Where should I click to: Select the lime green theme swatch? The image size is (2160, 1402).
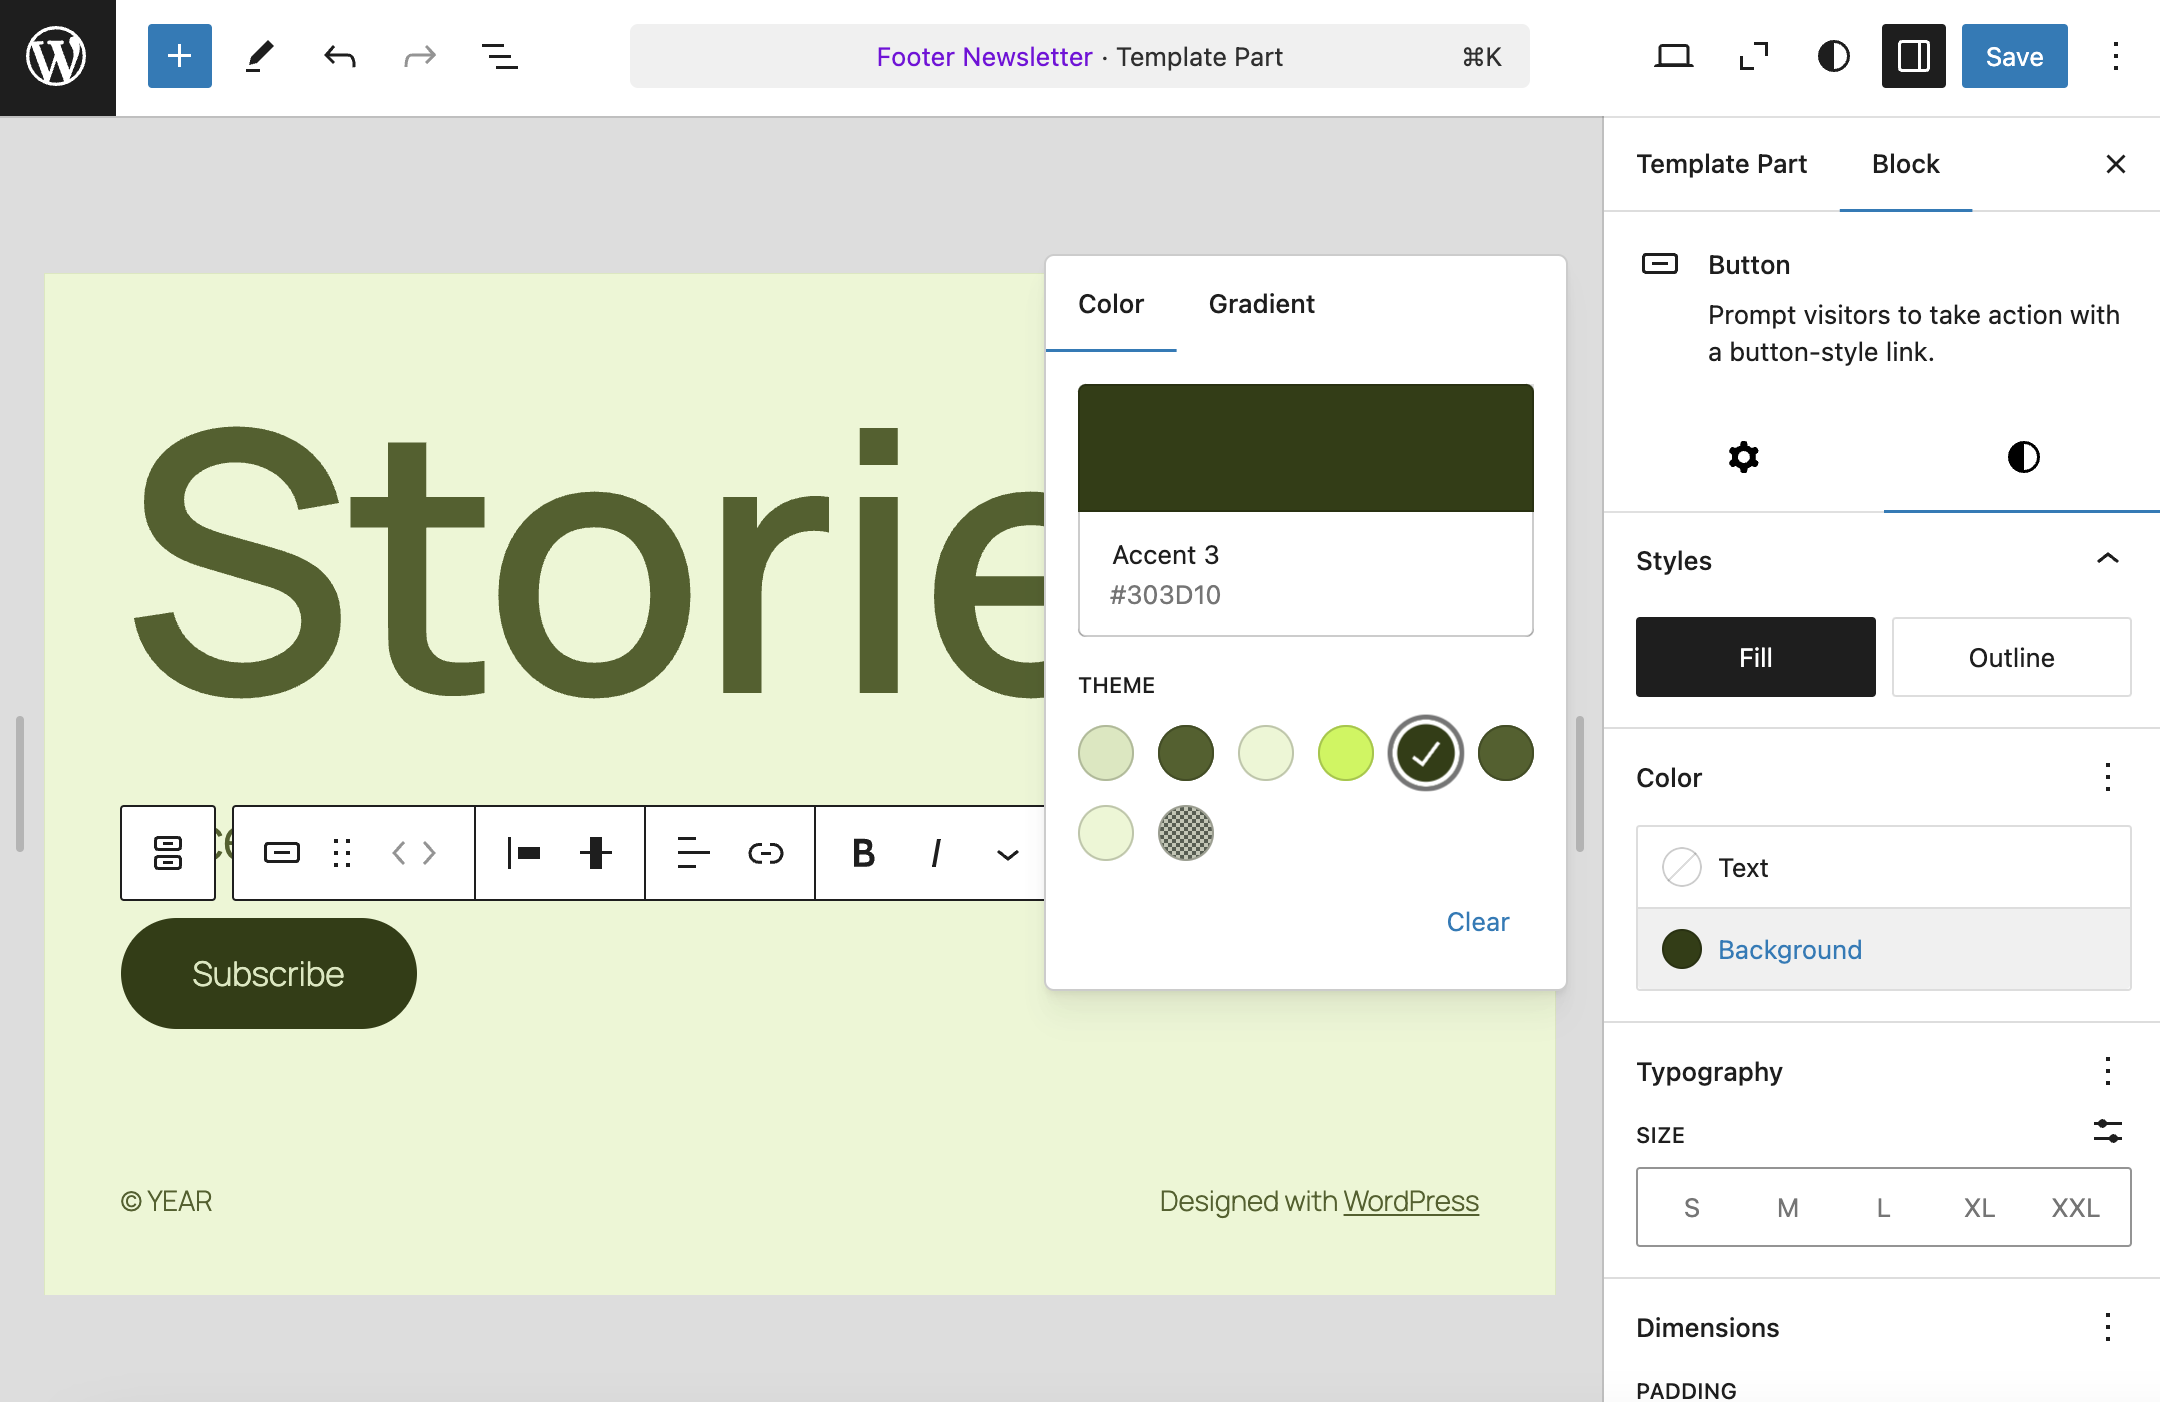click(x=1345, y=752)
